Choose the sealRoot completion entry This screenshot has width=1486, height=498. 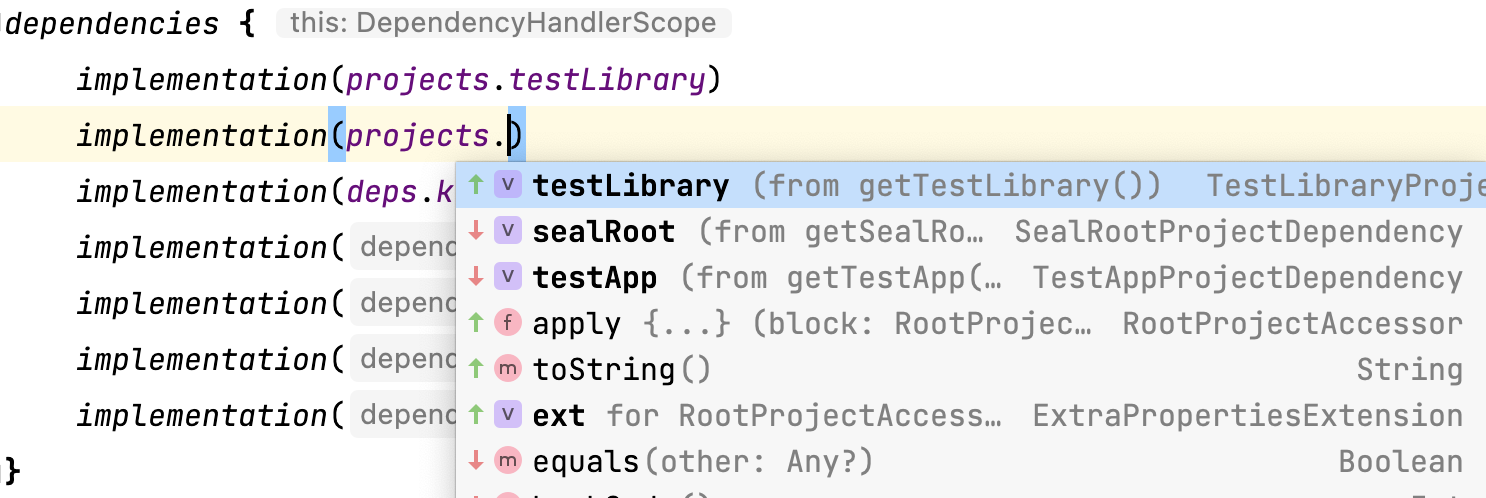971,231
